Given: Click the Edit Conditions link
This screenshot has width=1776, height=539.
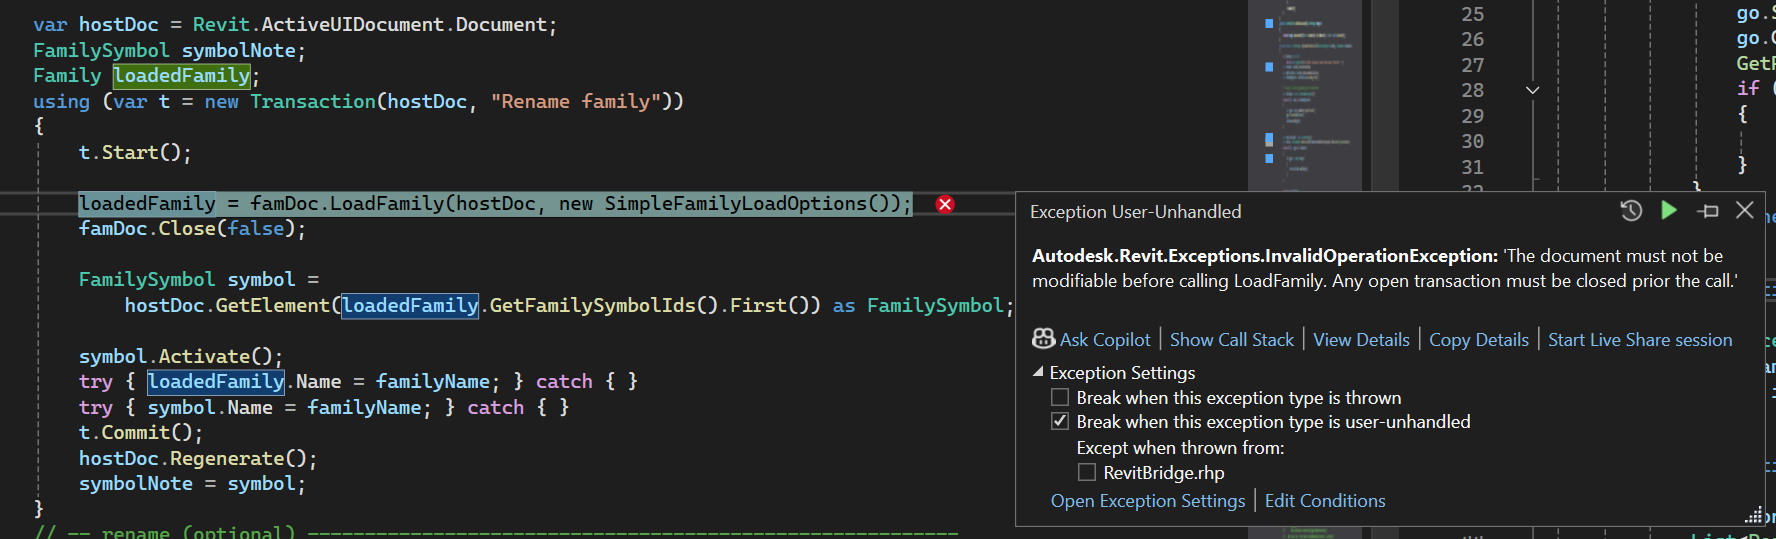Looking at the screenshot, I should (x=1324, y=501).
